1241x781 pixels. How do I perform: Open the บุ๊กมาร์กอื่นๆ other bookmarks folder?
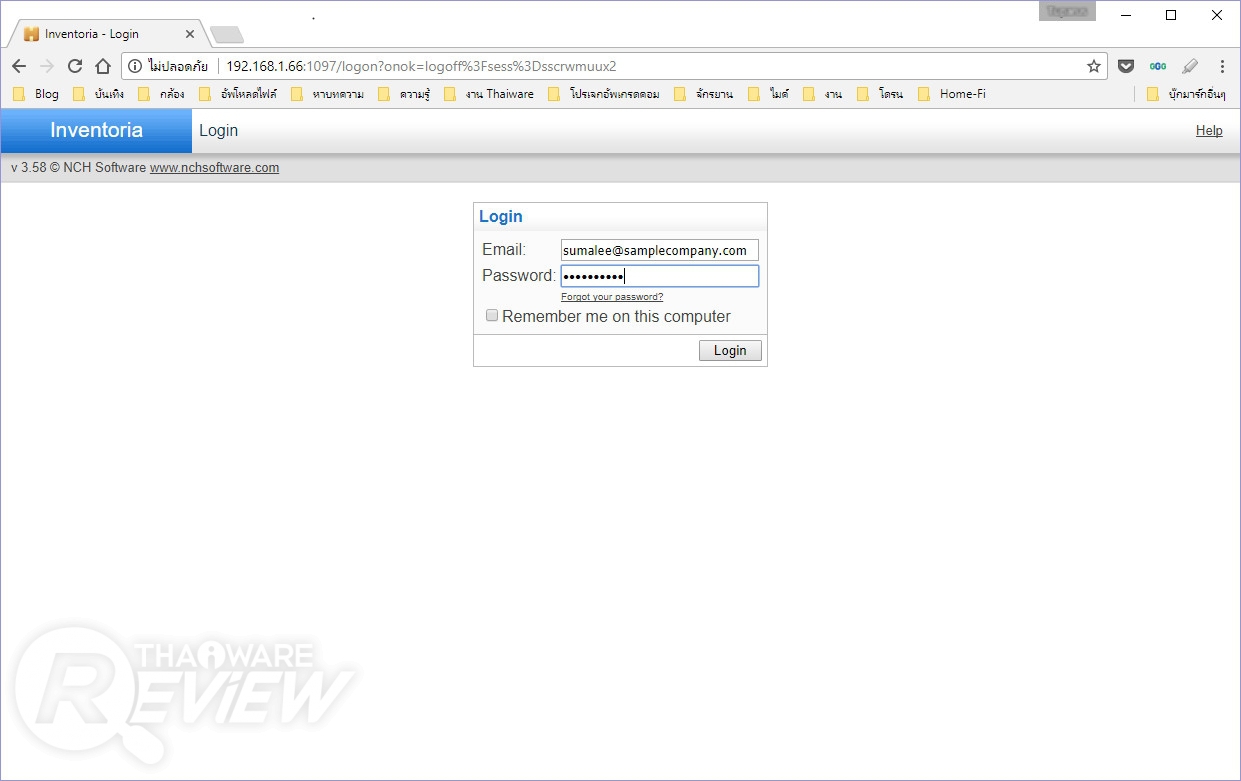[1187, 94]
